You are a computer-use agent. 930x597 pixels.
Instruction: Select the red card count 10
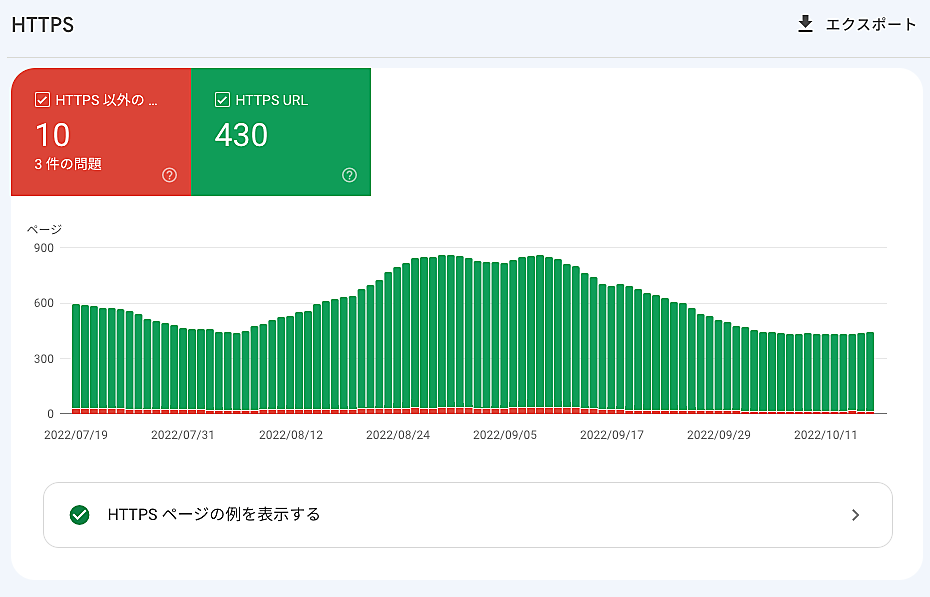point(52,135)
